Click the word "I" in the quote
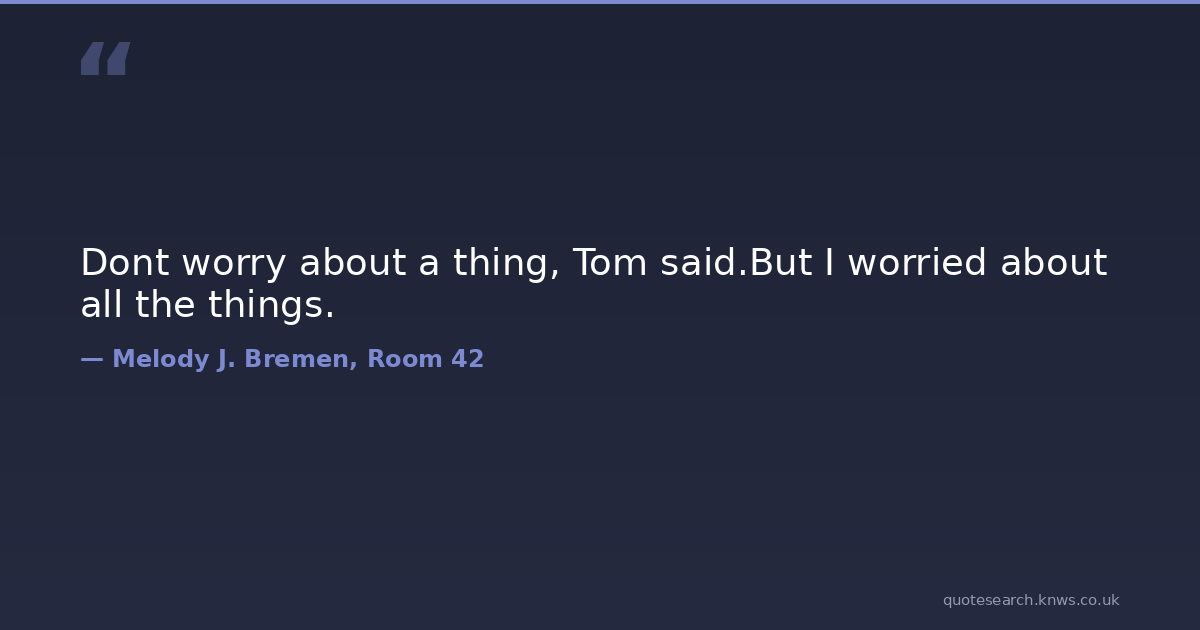 (x=830, y=263)
